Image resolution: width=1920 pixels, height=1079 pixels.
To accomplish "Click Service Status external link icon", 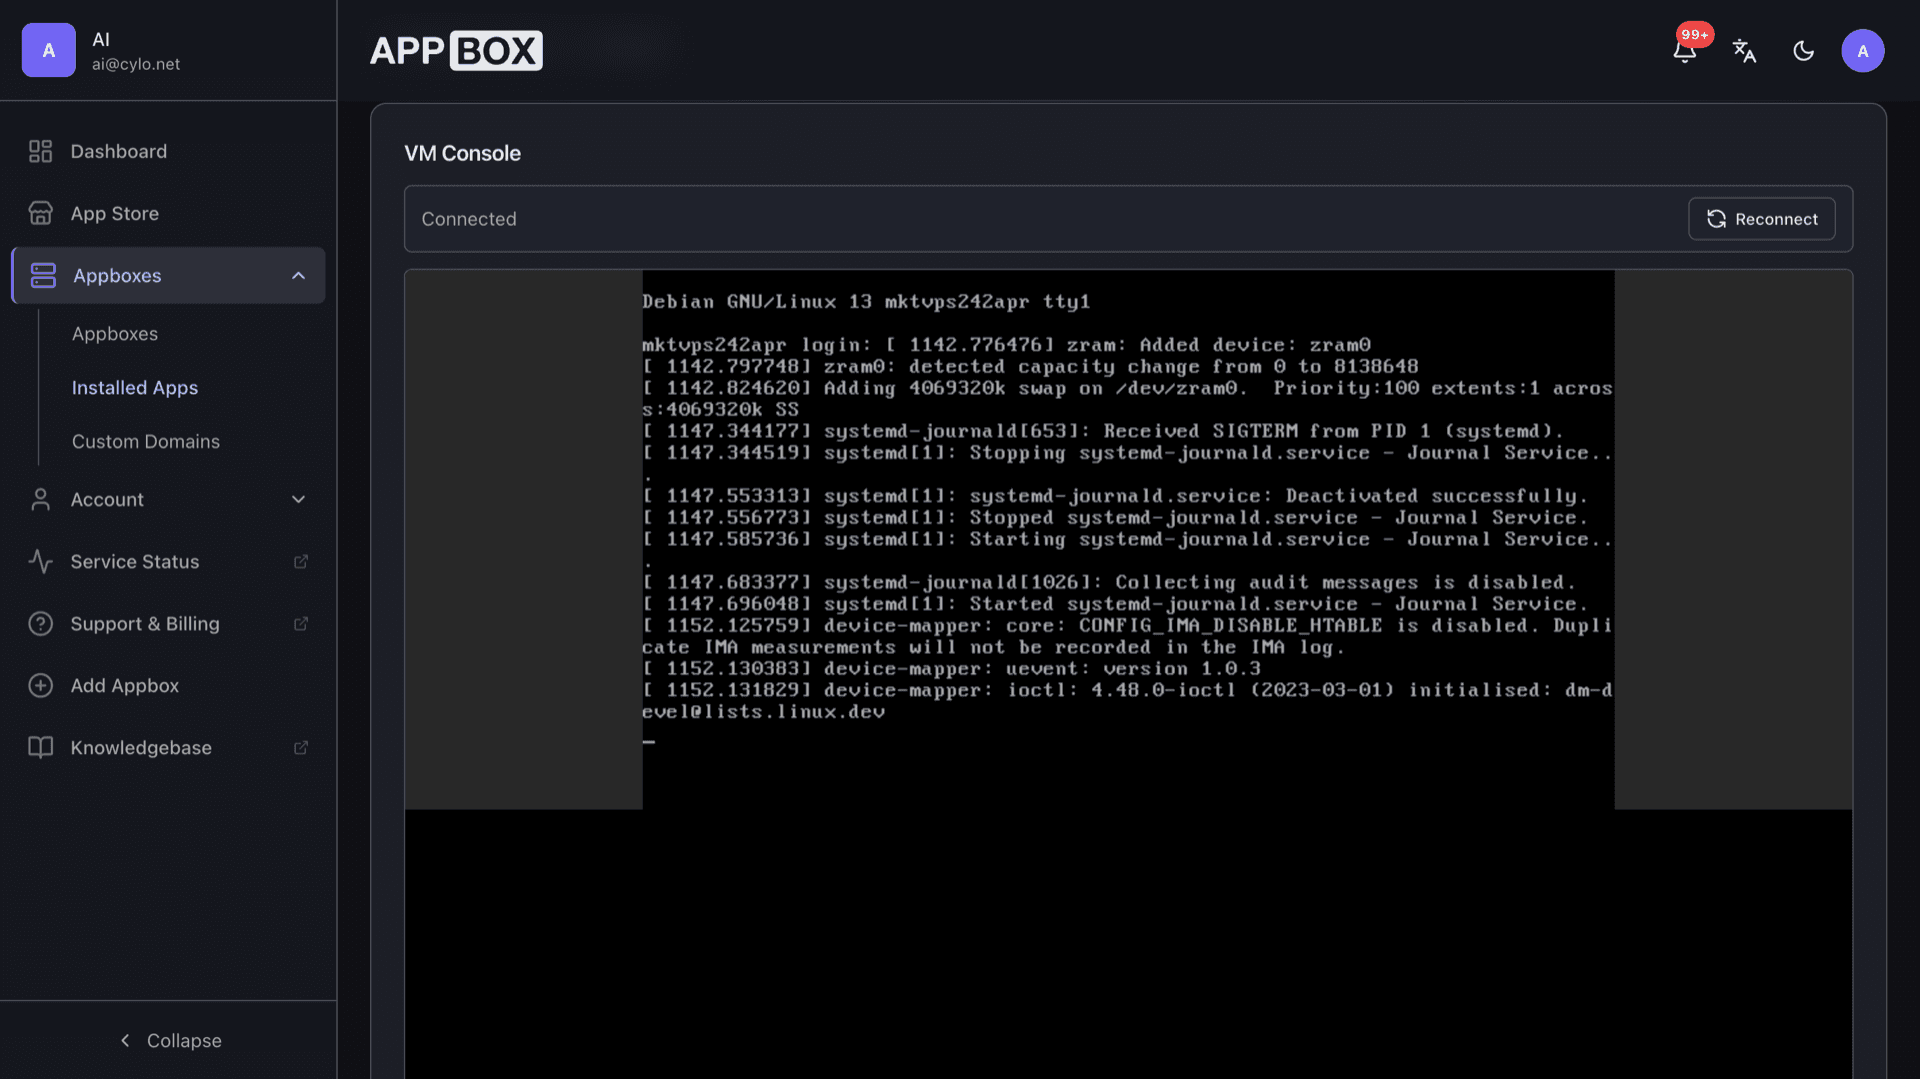I will click(300, 561).
